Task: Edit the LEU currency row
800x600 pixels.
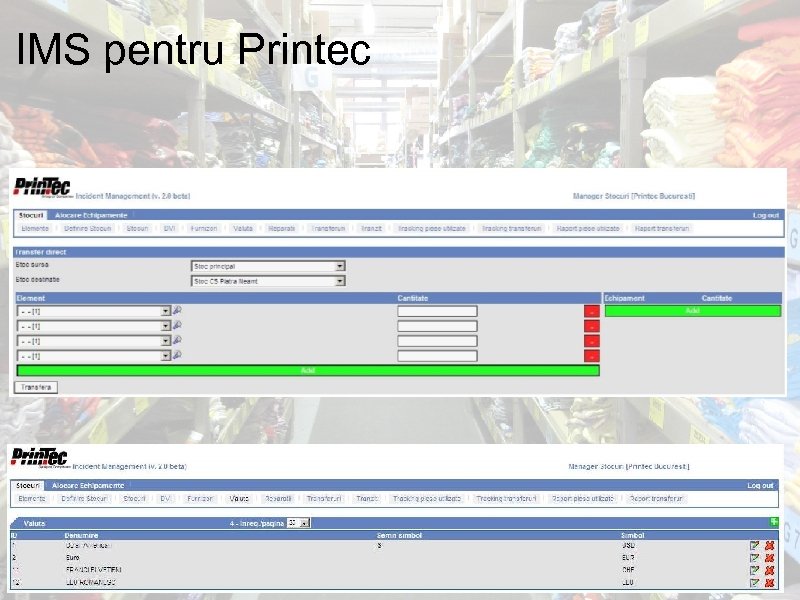Action: tap(755, 583)
